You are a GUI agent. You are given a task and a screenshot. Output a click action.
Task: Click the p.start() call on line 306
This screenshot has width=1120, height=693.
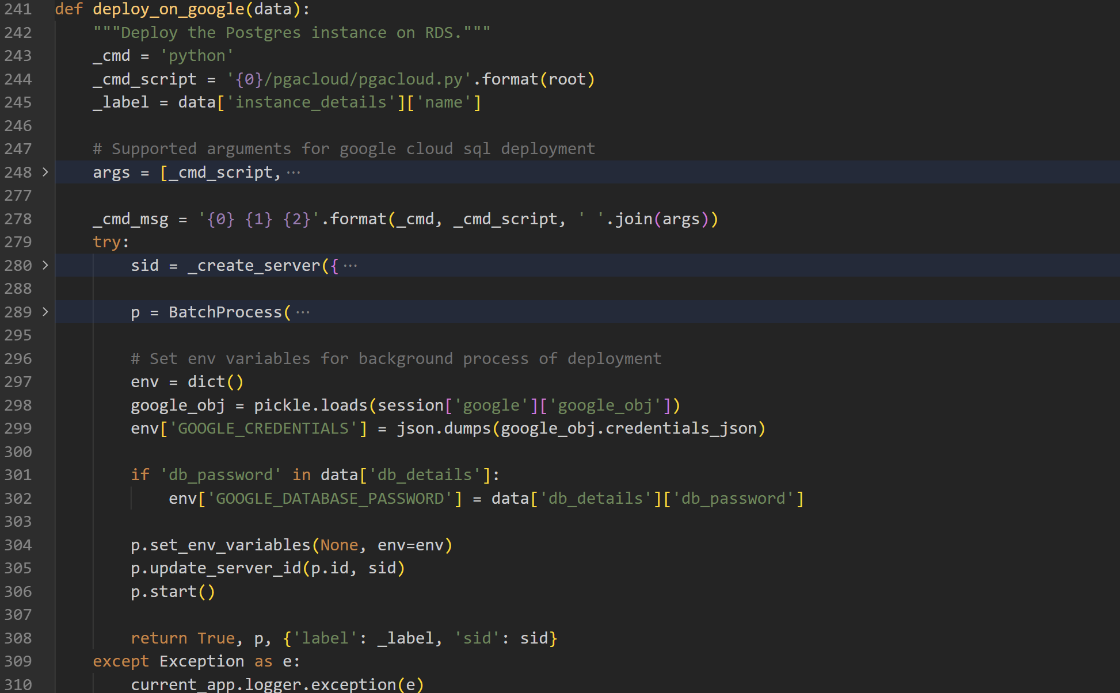(173, 591)
